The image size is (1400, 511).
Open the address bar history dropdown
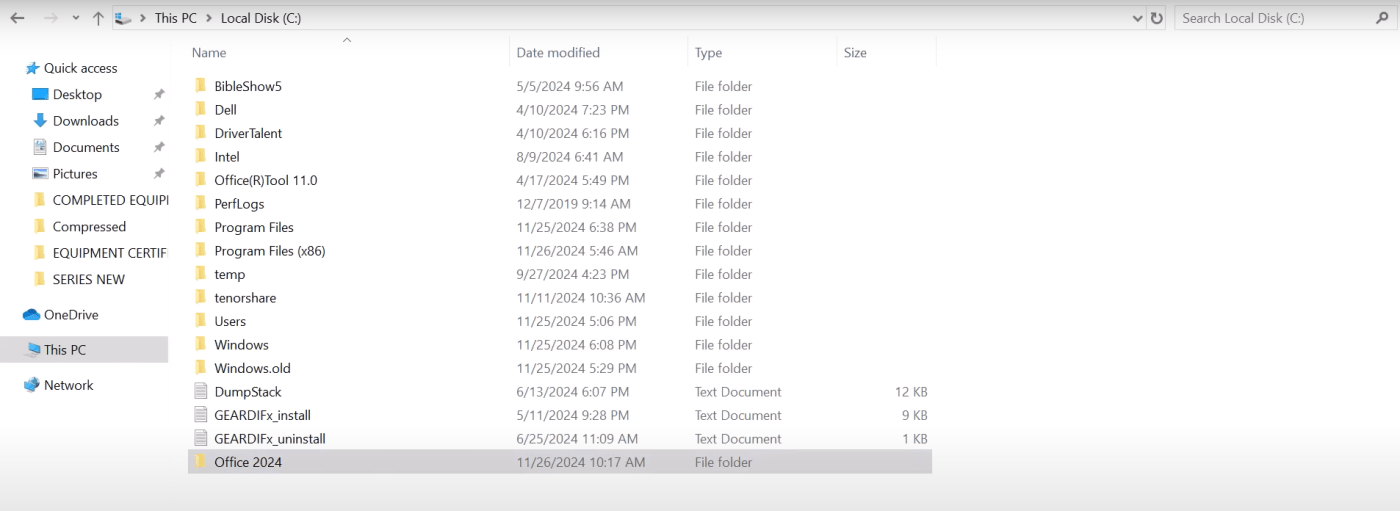(1137, 18)
